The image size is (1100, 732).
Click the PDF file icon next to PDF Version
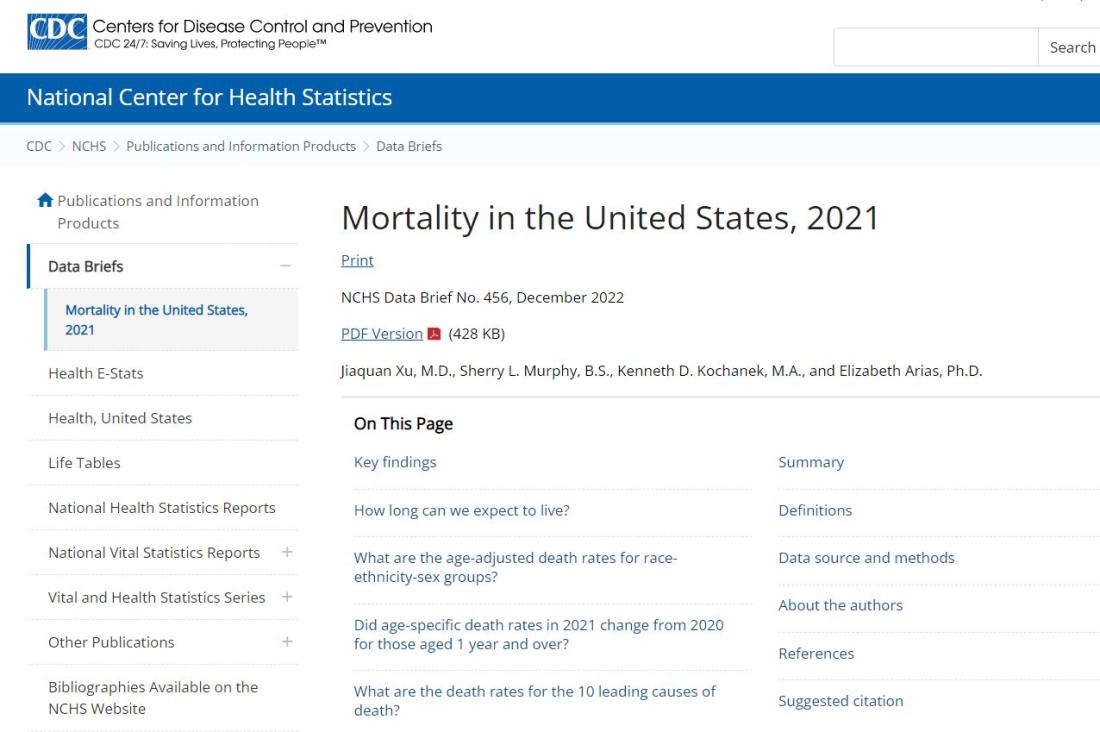[434, 333]
